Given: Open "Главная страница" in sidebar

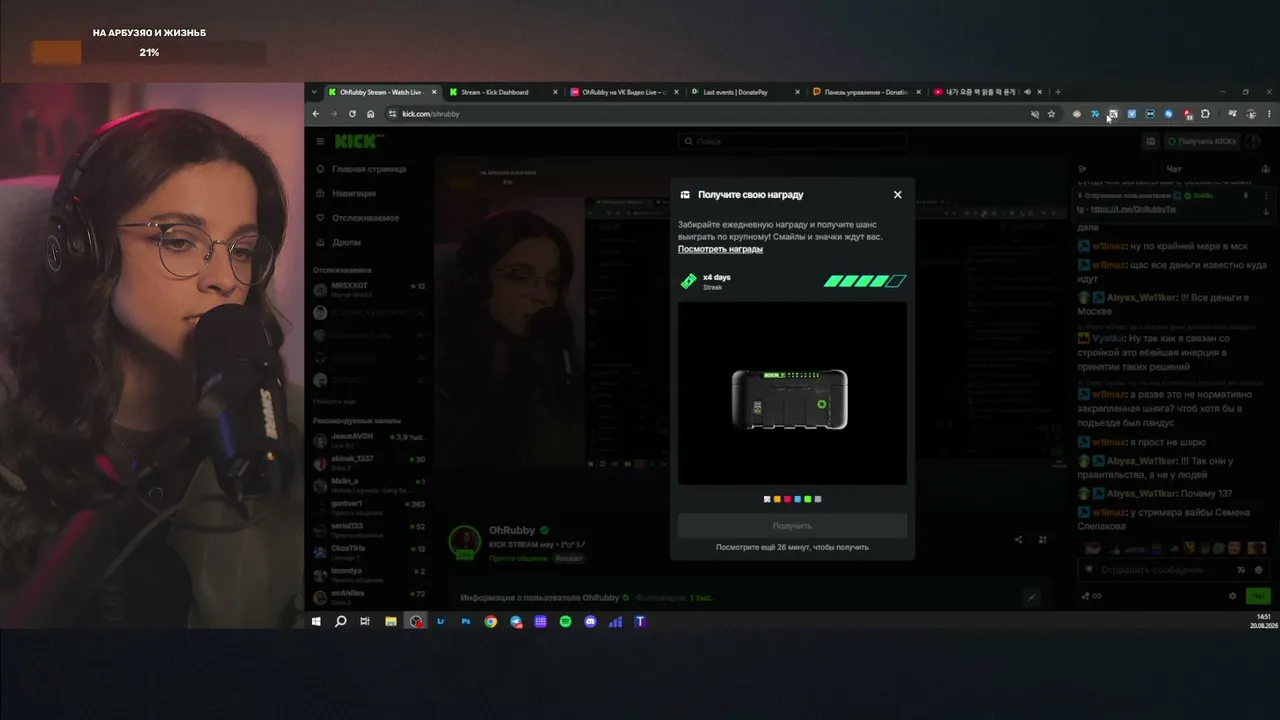Looking at the screenshot, I should click(362, 169).
